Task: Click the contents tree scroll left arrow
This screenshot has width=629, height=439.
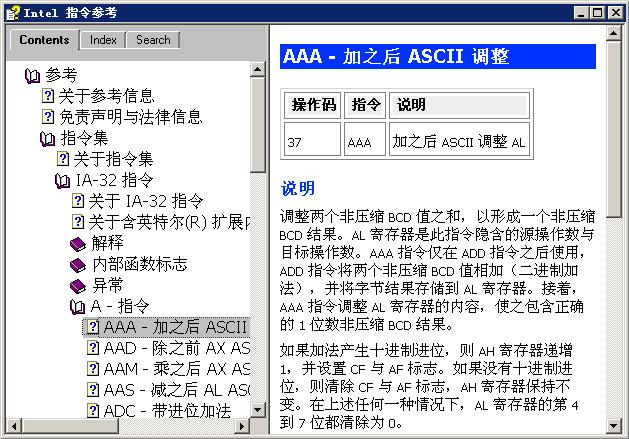Action: pyautogui.click(x=14, y=426)
